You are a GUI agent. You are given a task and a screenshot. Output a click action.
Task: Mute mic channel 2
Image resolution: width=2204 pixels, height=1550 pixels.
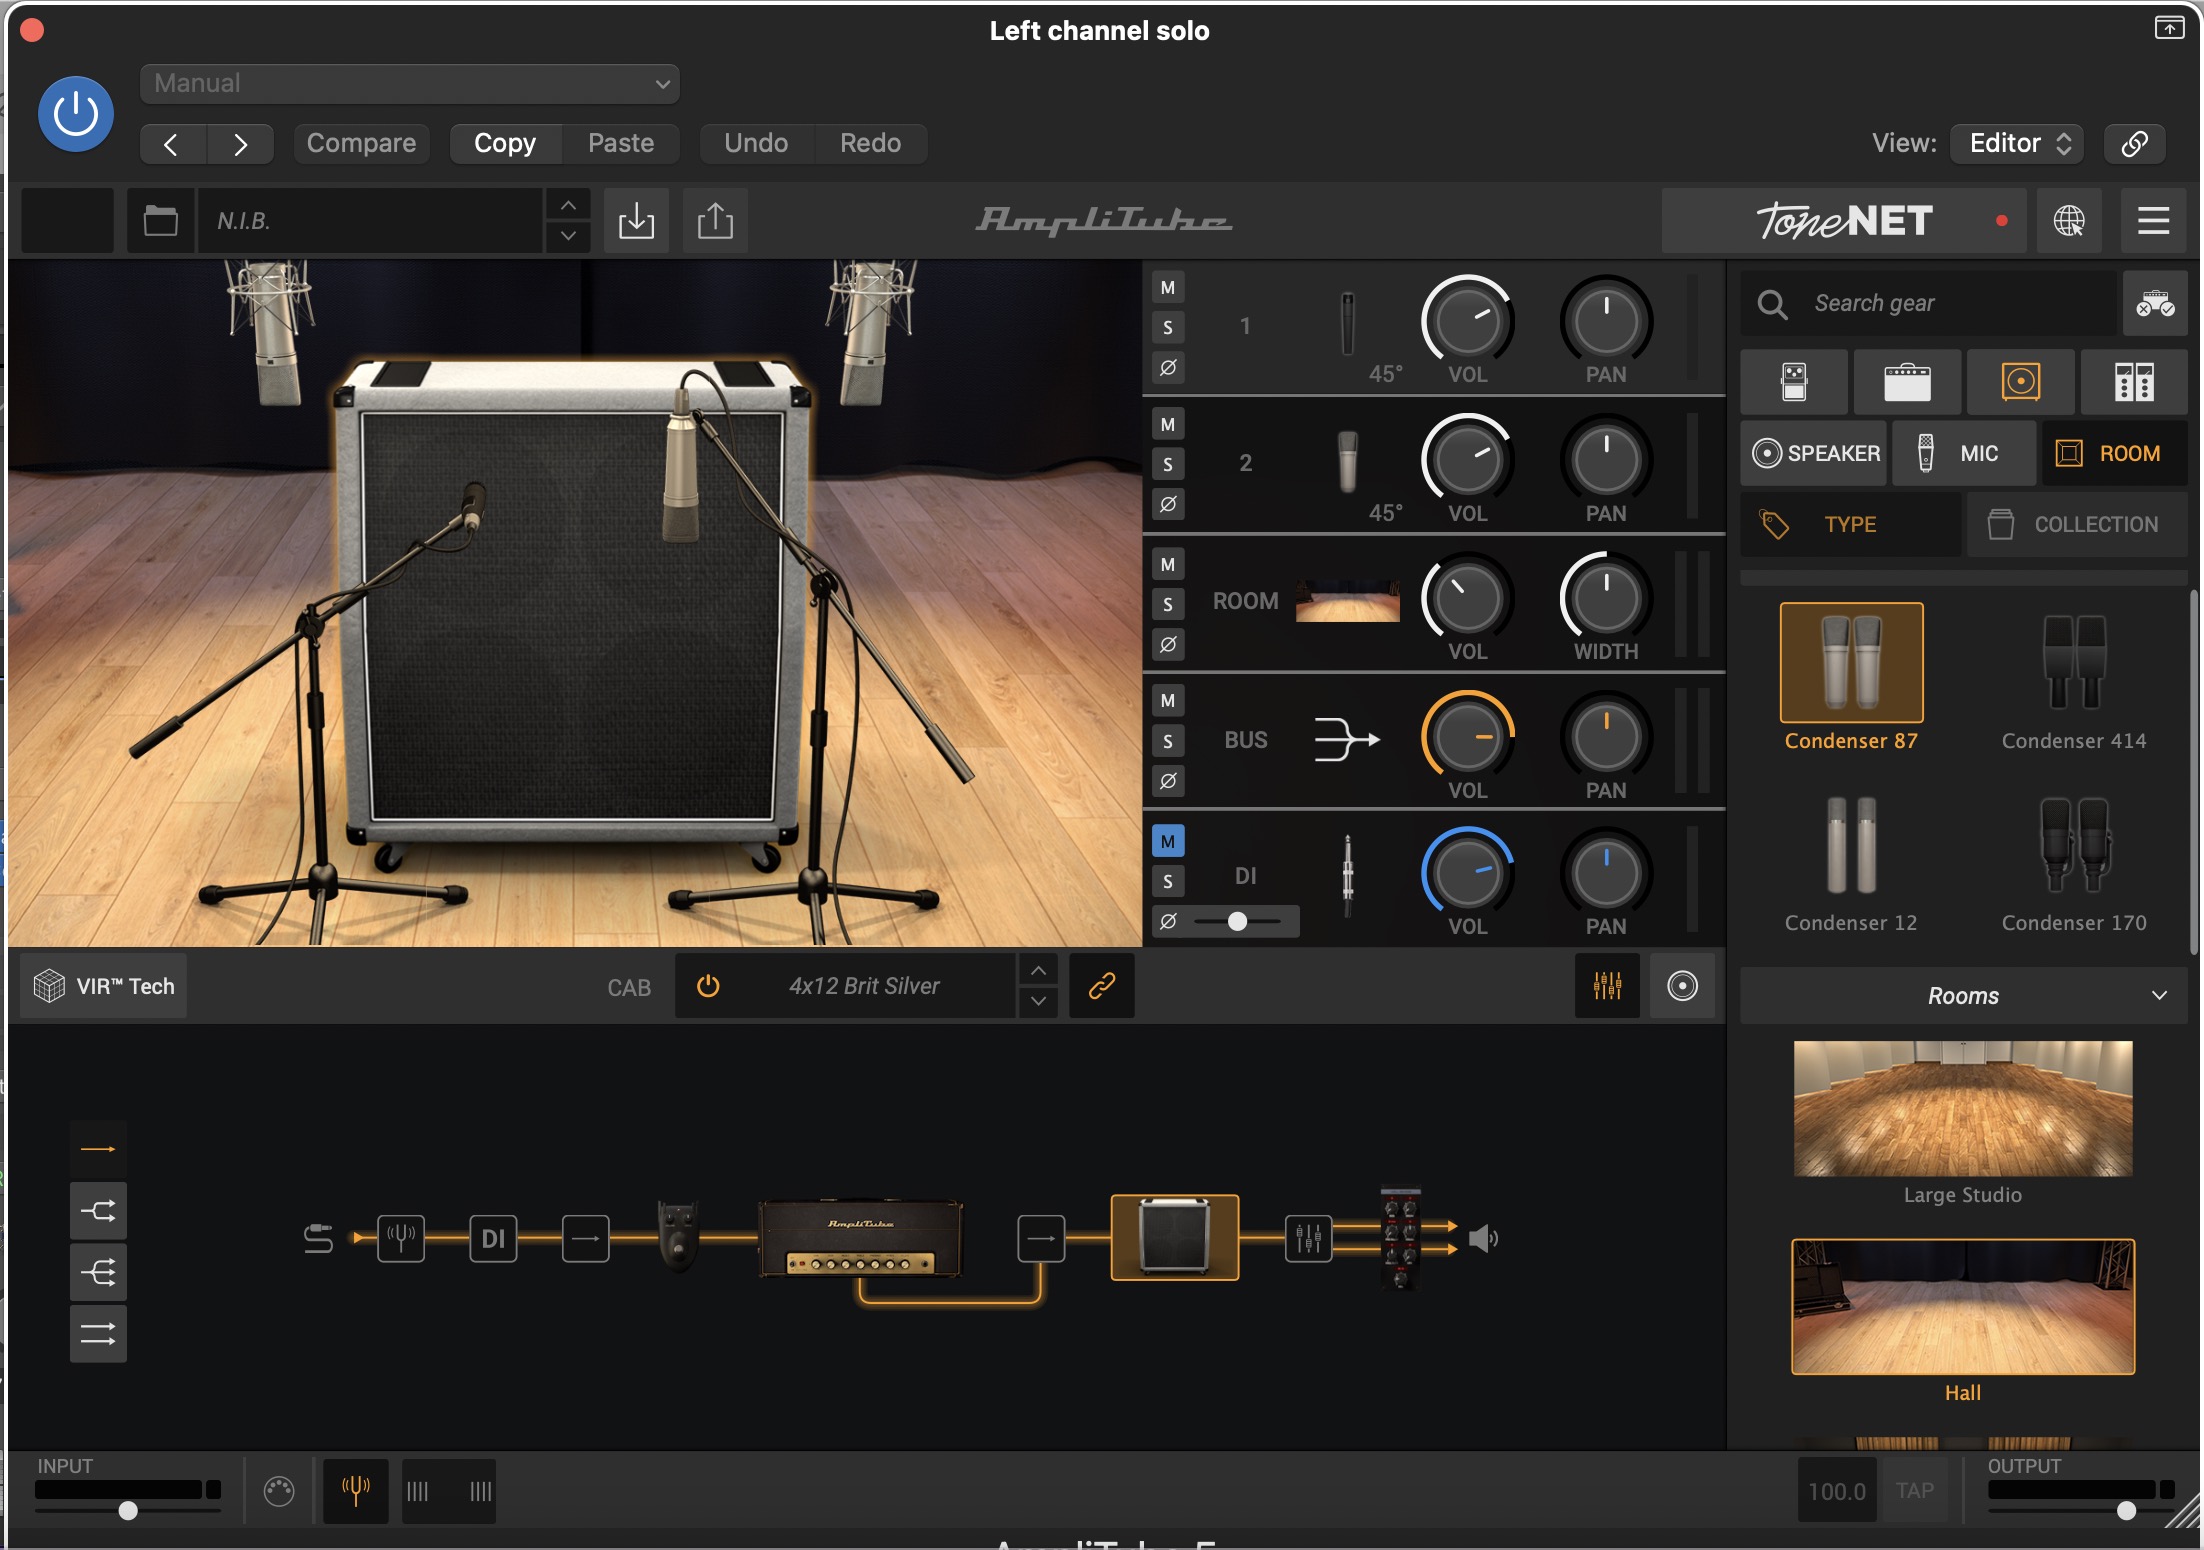point(1168,424)
